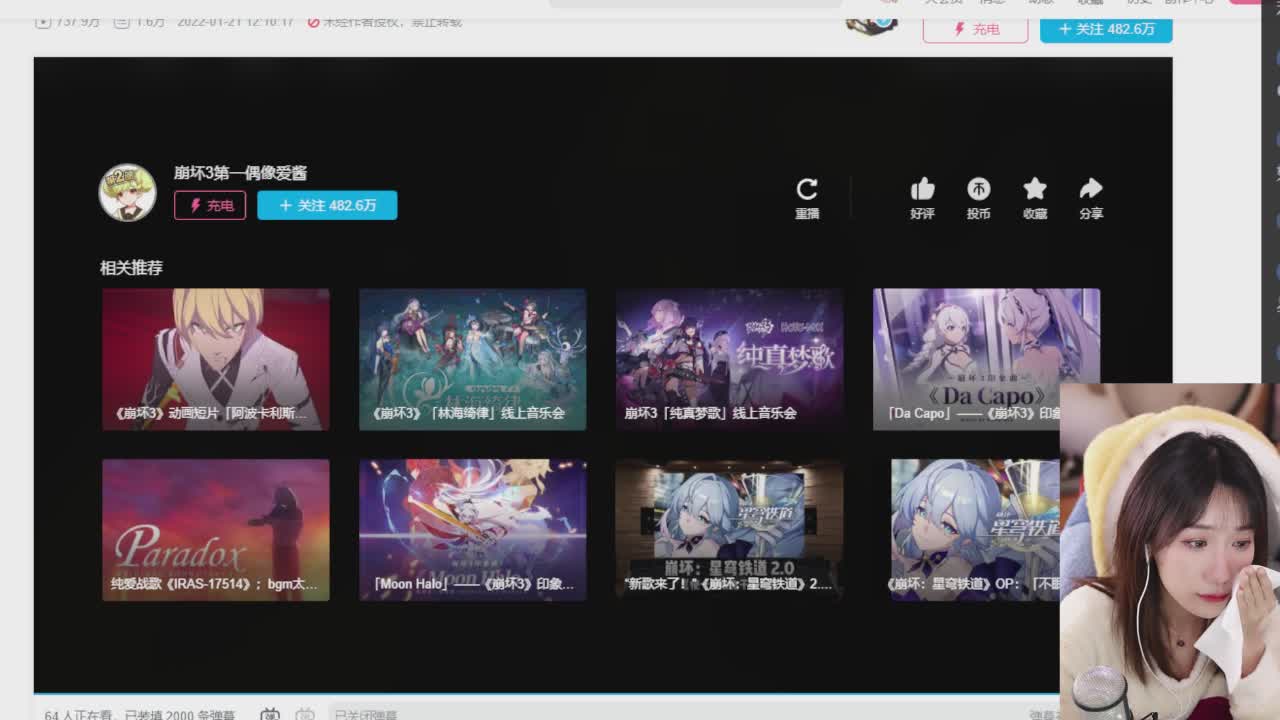1280x720 pixels.
Task: Open the uploader avatar on the end screen
Action: point(127,192)
